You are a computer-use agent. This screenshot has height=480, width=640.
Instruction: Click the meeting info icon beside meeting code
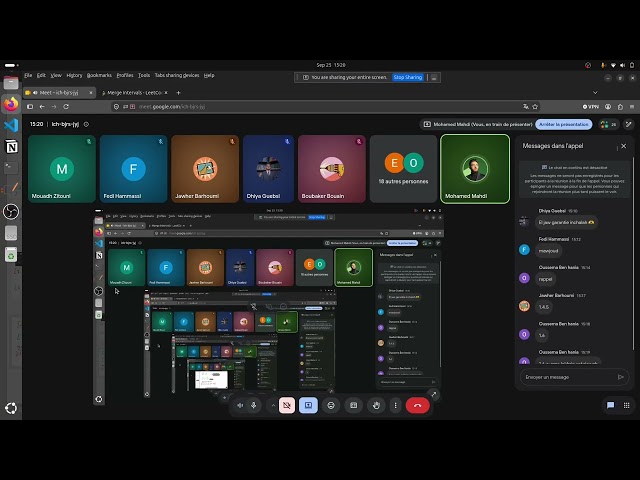pyautogui.click(x=86, y=124)
